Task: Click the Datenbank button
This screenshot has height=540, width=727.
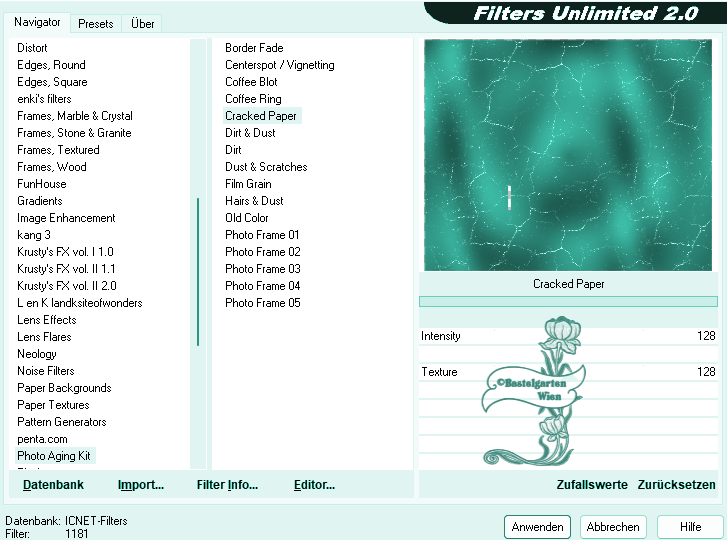Action: pyautogui.click(x=53, y=485)
